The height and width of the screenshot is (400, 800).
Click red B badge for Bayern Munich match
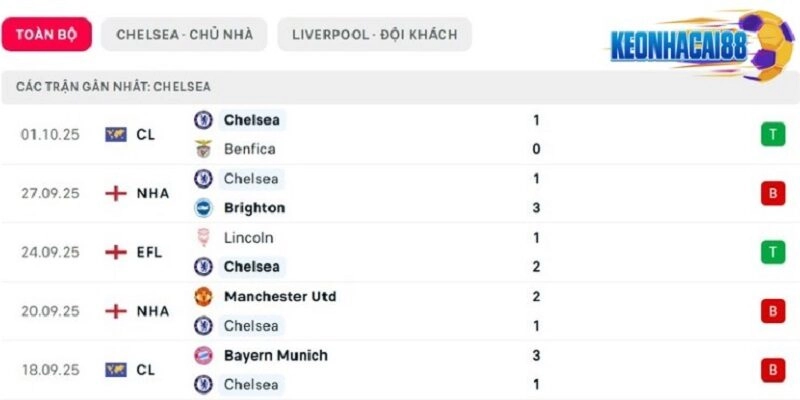(772, 370)
